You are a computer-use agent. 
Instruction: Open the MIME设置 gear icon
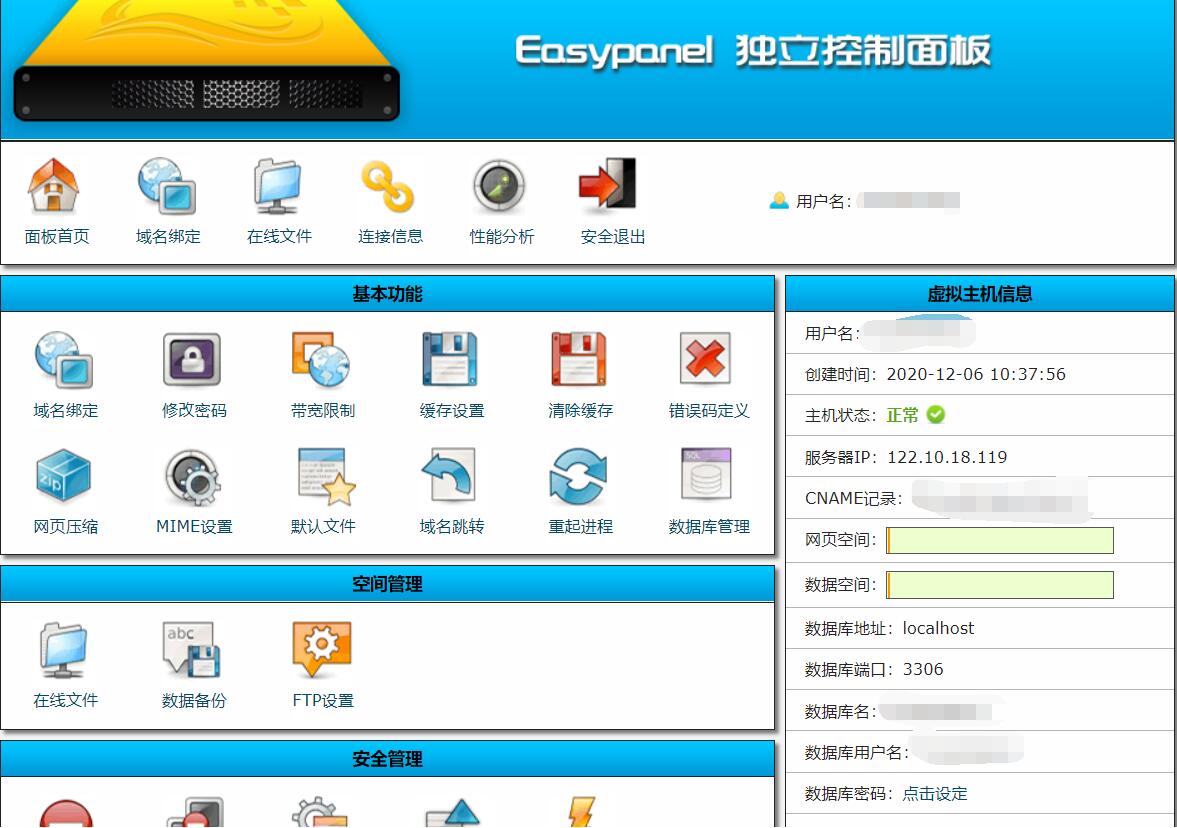(x=193, y=477)
